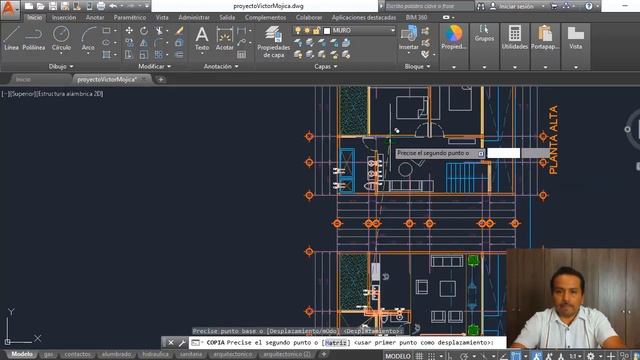
Task: Click the dynamic input distance field
Action: click(x=504, y=153)
